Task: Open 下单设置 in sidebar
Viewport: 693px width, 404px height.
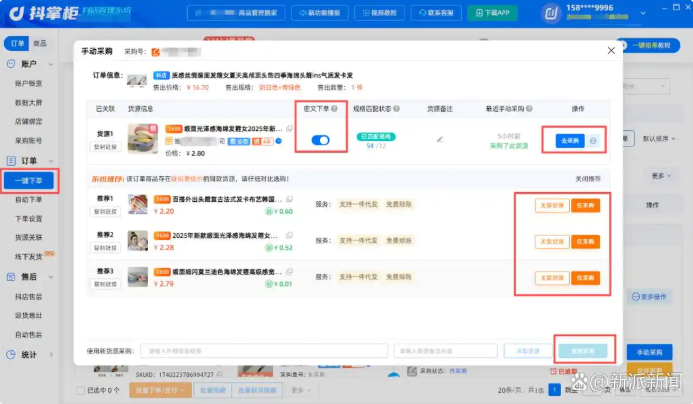Action: coord(29,219)
